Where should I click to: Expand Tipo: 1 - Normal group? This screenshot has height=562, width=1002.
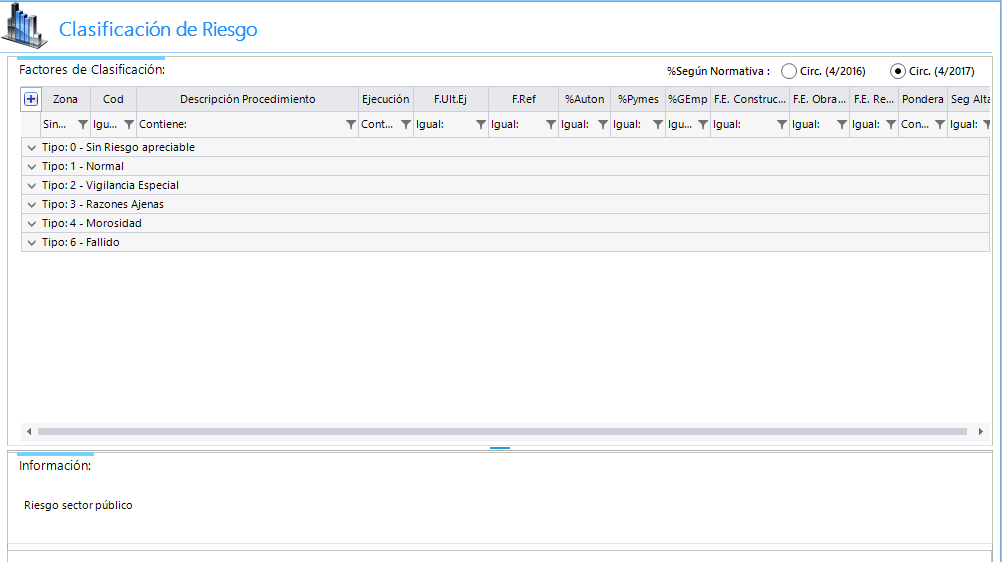click(31, 167)
